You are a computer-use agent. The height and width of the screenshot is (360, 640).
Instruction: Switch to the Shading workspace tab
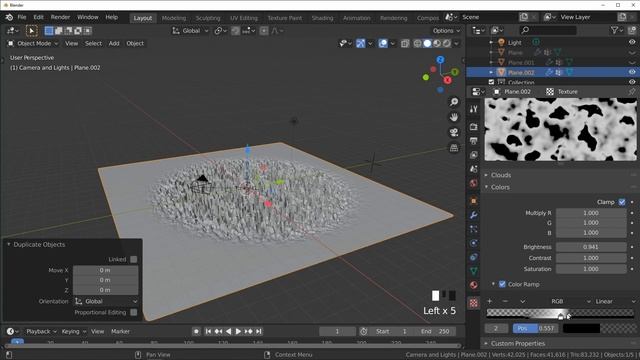322,18
